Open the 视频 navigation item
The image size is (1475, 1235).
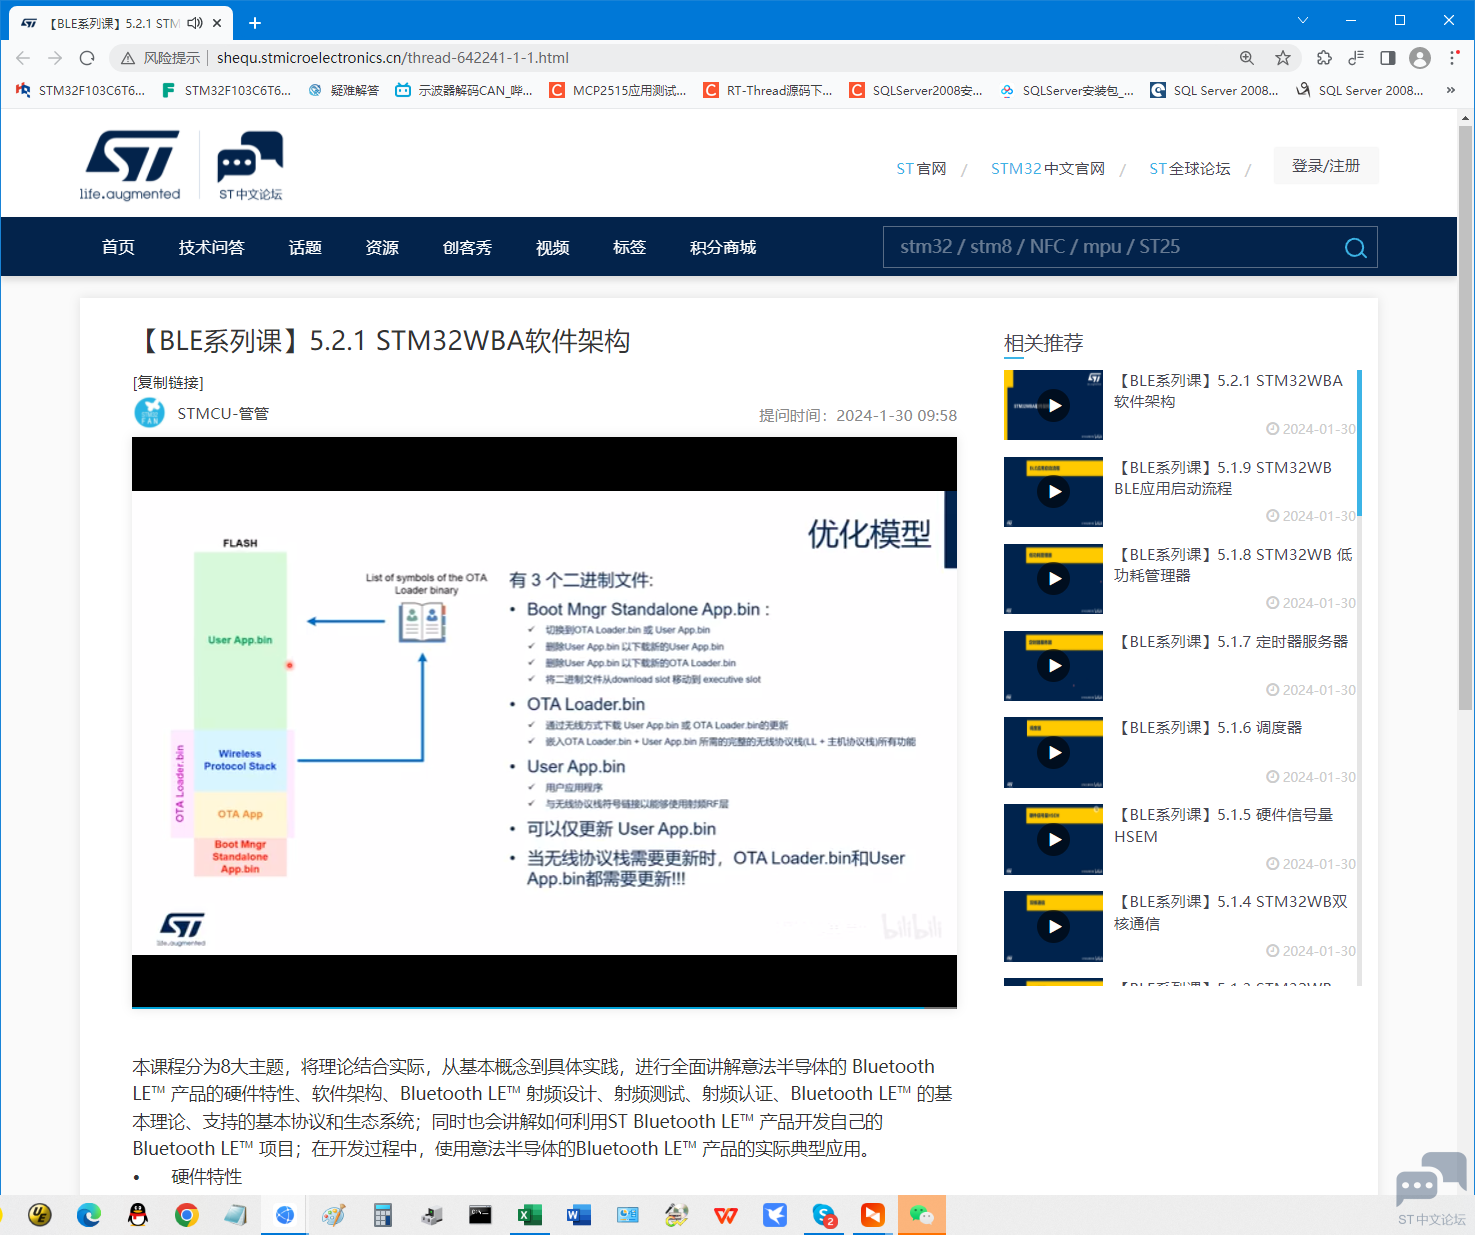coord(552,247)
